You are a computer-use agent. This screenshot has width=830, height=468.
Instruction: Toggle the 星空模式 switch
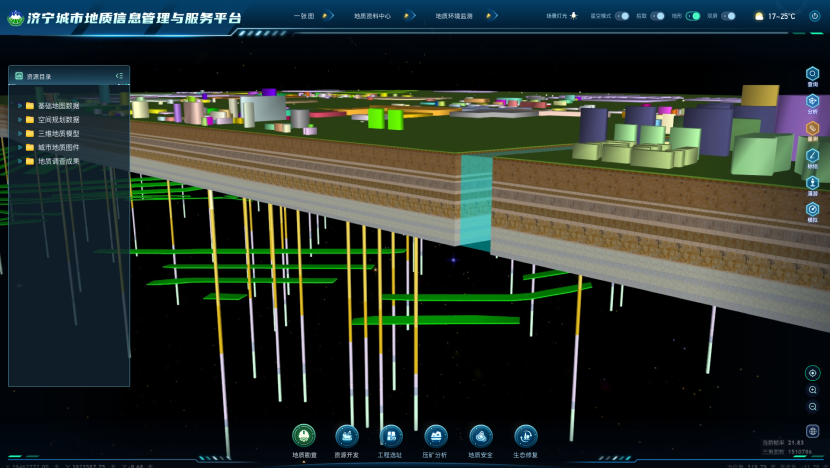(622, 16)
